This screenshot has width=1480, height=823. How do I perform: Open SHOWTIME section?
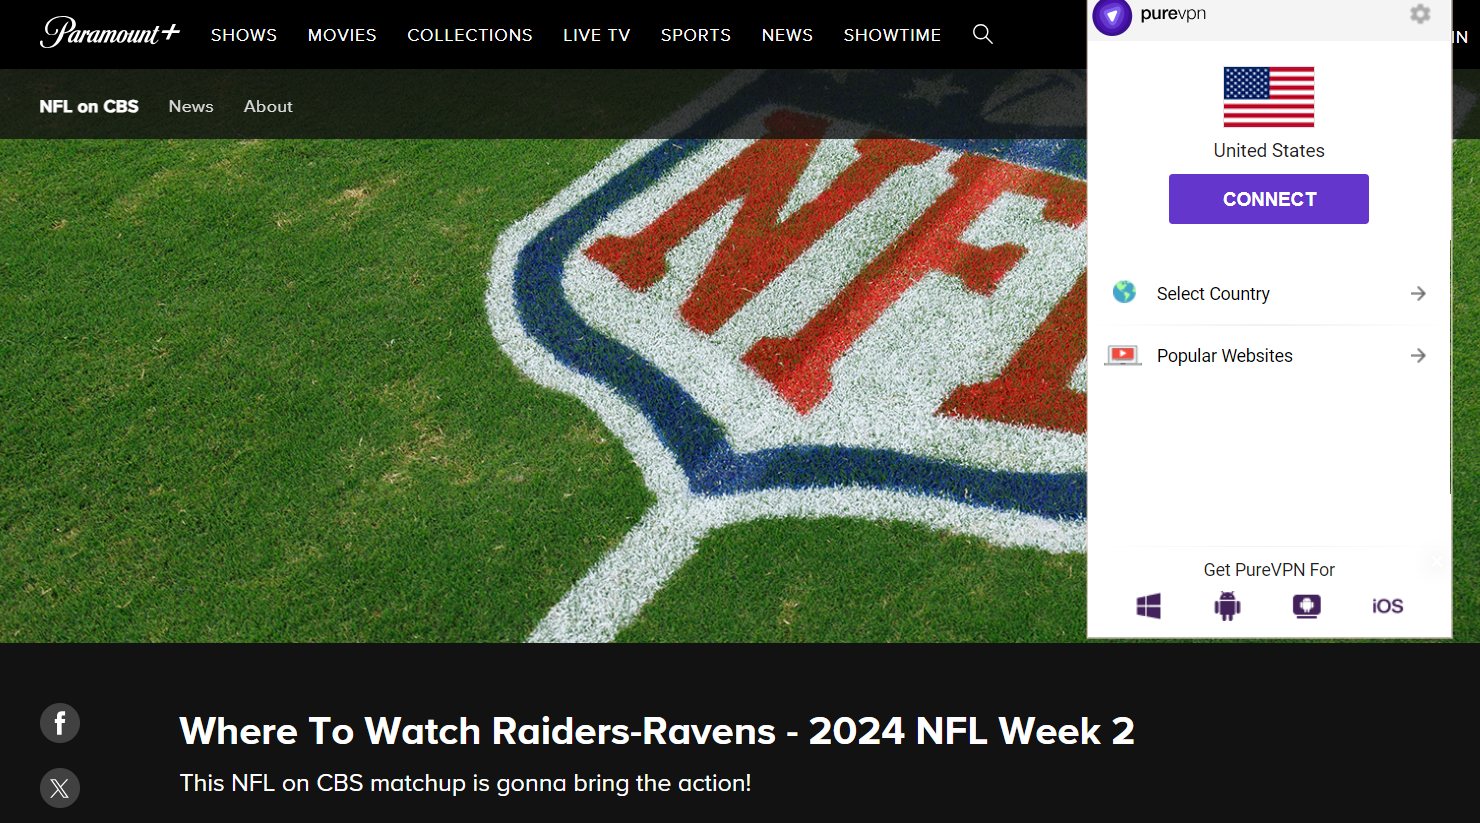point(892,35)
